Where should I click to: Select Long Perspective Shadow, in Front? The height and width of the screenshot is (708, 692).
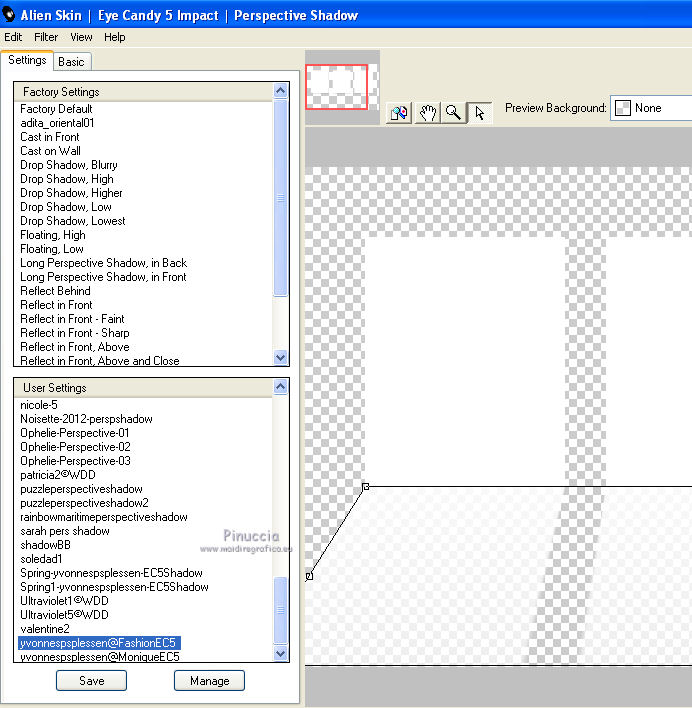click(103, 277)
